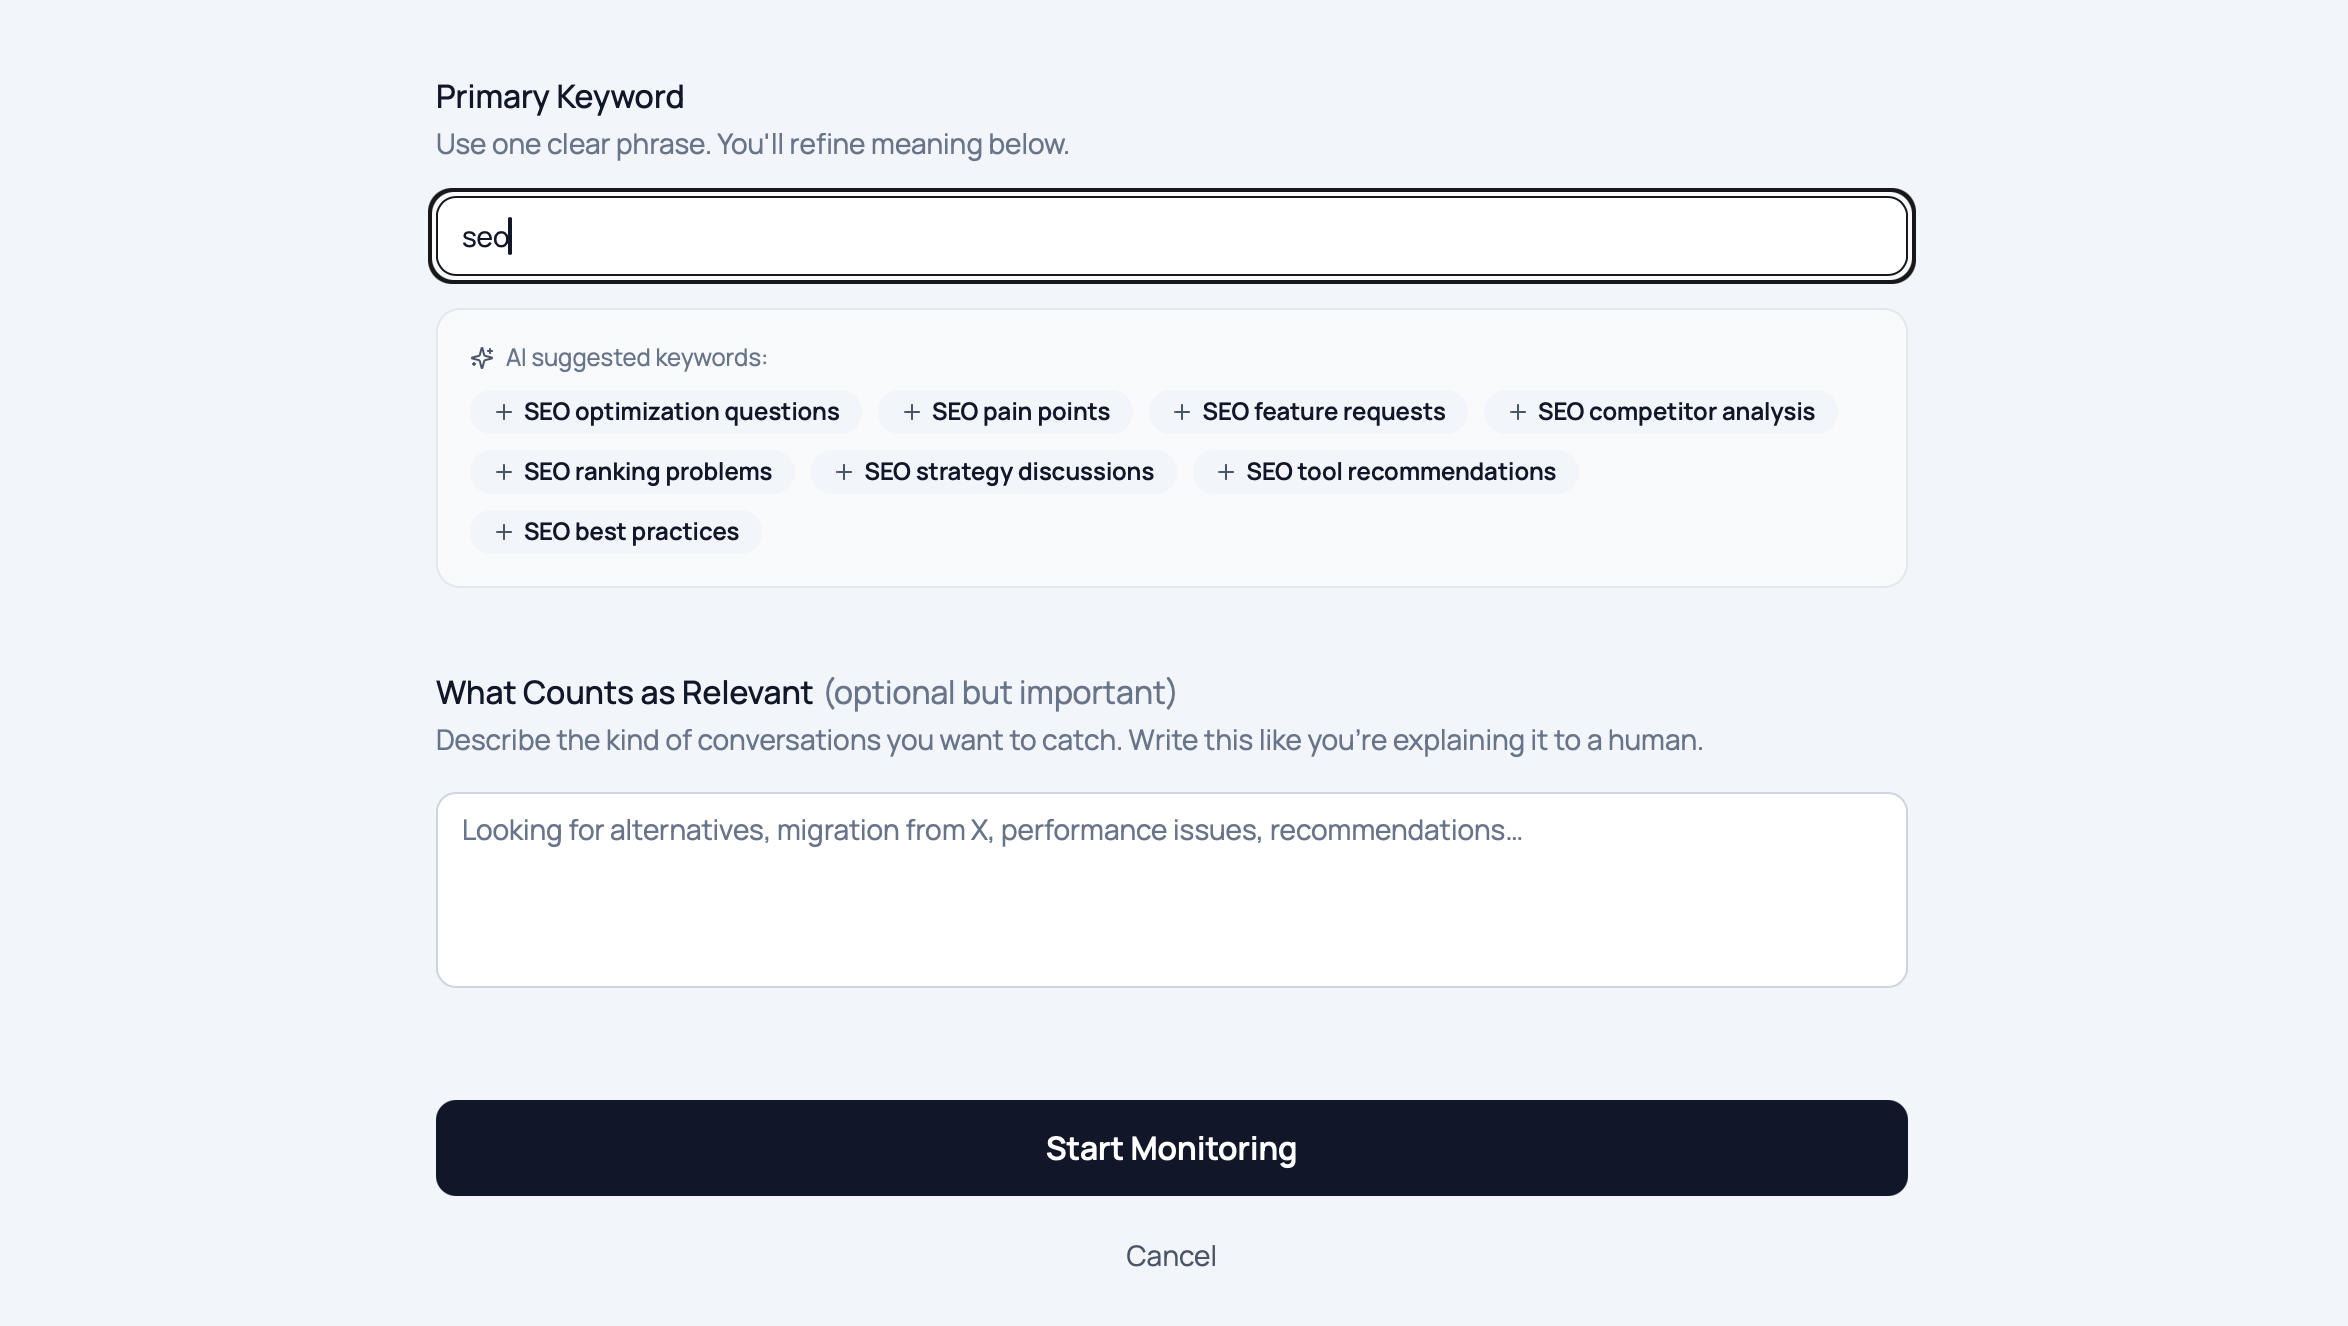Screen dimensions: 2348x1326
Task: Click plus icon beside SEO ranking problems
Action: point(504,472)
